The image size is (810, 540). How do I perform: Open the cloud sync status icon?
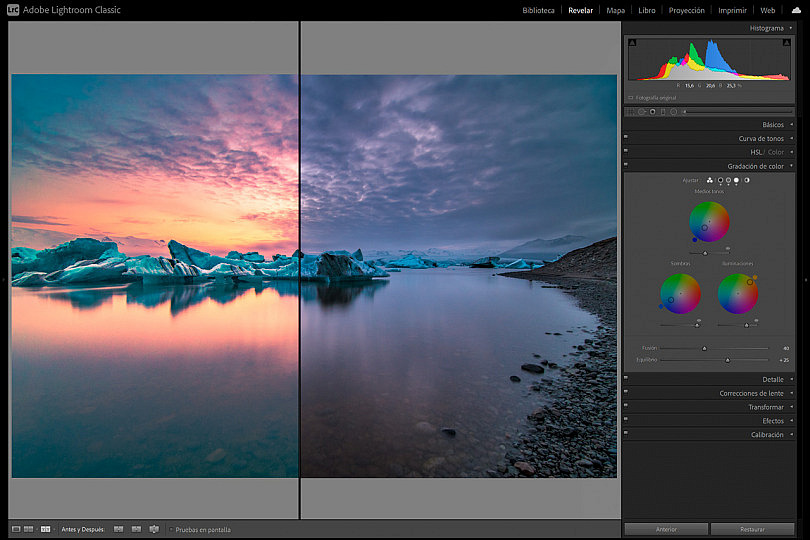[x=796, y=10]
